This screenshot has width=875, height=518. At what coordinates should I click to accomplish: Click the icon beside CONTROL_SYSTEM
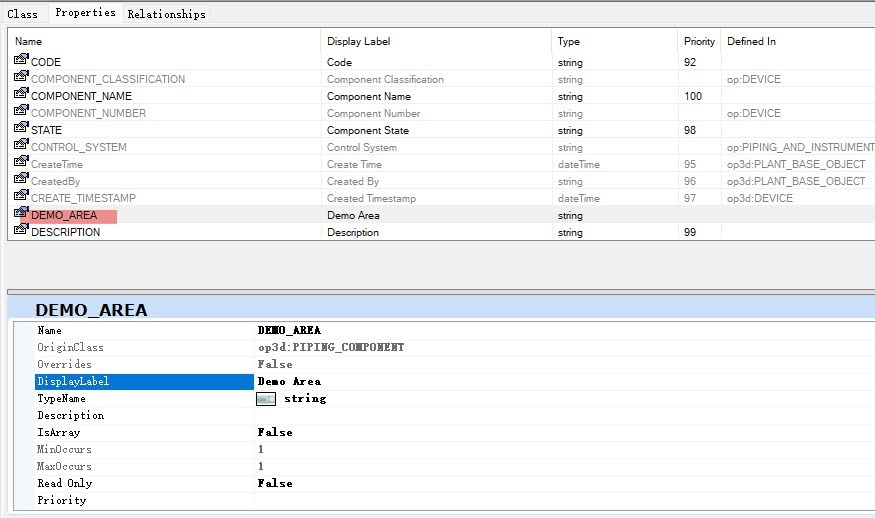21,146
